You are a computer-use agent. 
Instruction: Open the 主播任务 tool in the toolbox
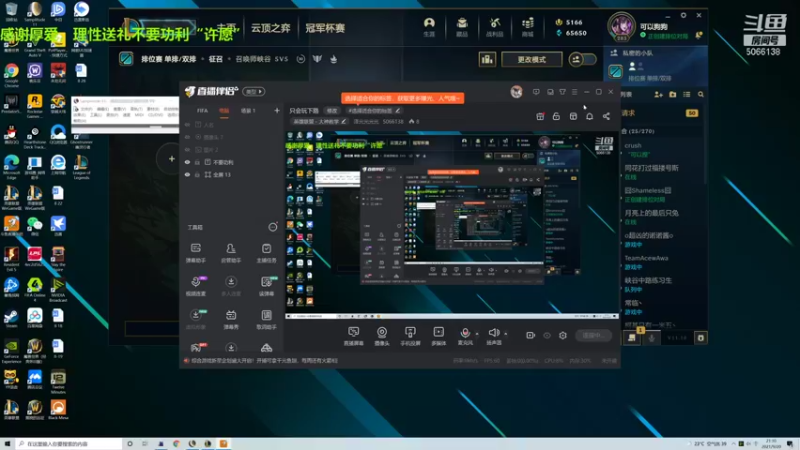pos(266,253)
